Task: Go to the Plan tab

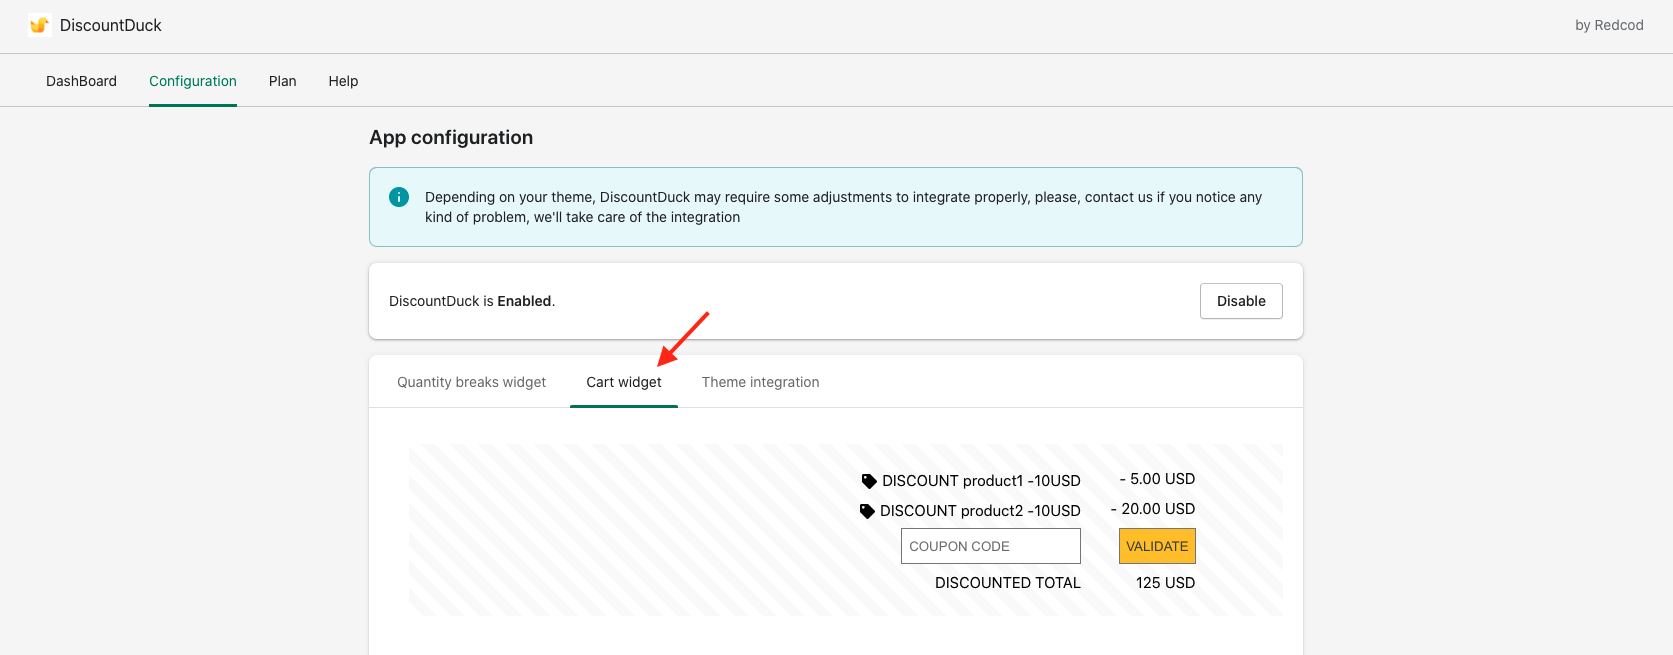Action: coord(282,81)
